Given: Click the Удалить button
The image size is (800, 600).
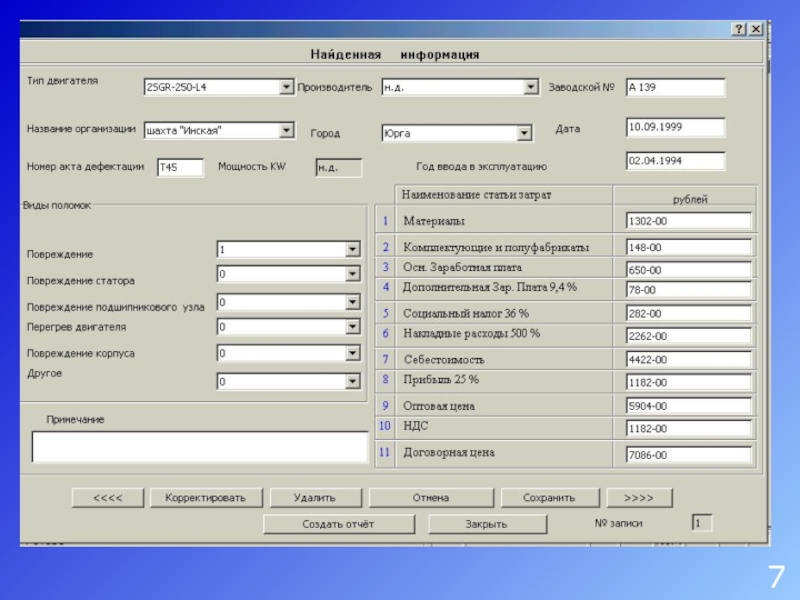Looking at the screenshot, I should pos(315,497).
